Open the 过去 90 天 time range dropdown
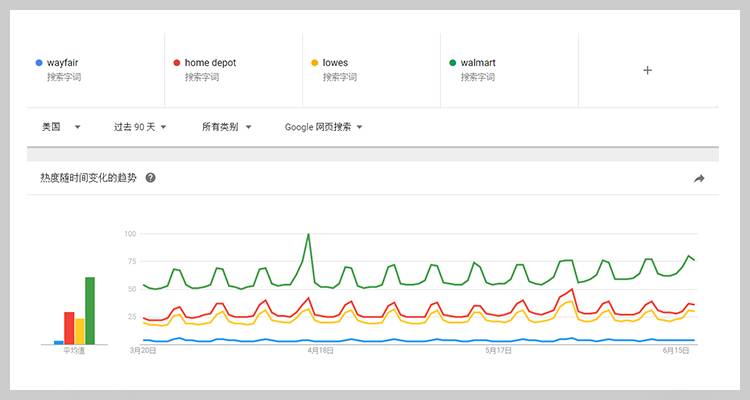Viewport: 750px width, 400px height. click(x=139, y=127)
